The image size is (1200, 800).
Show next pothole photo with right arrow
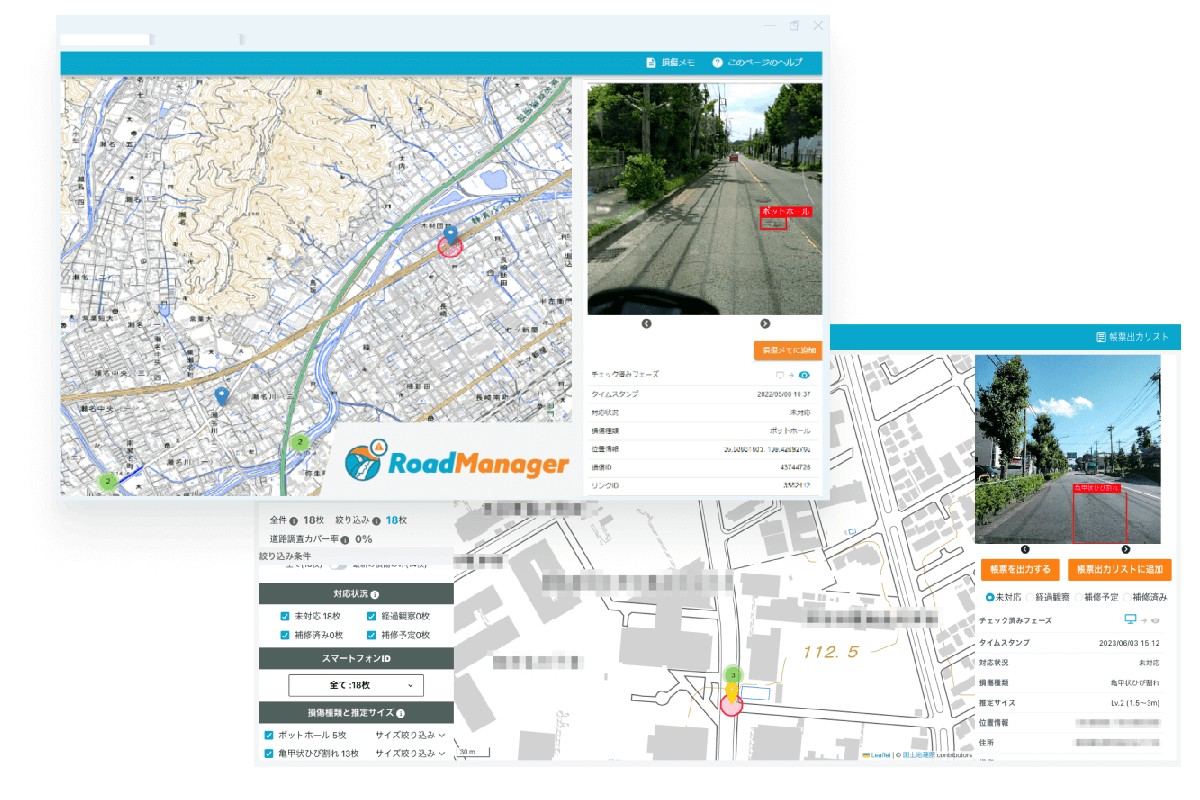coord(765,324)
